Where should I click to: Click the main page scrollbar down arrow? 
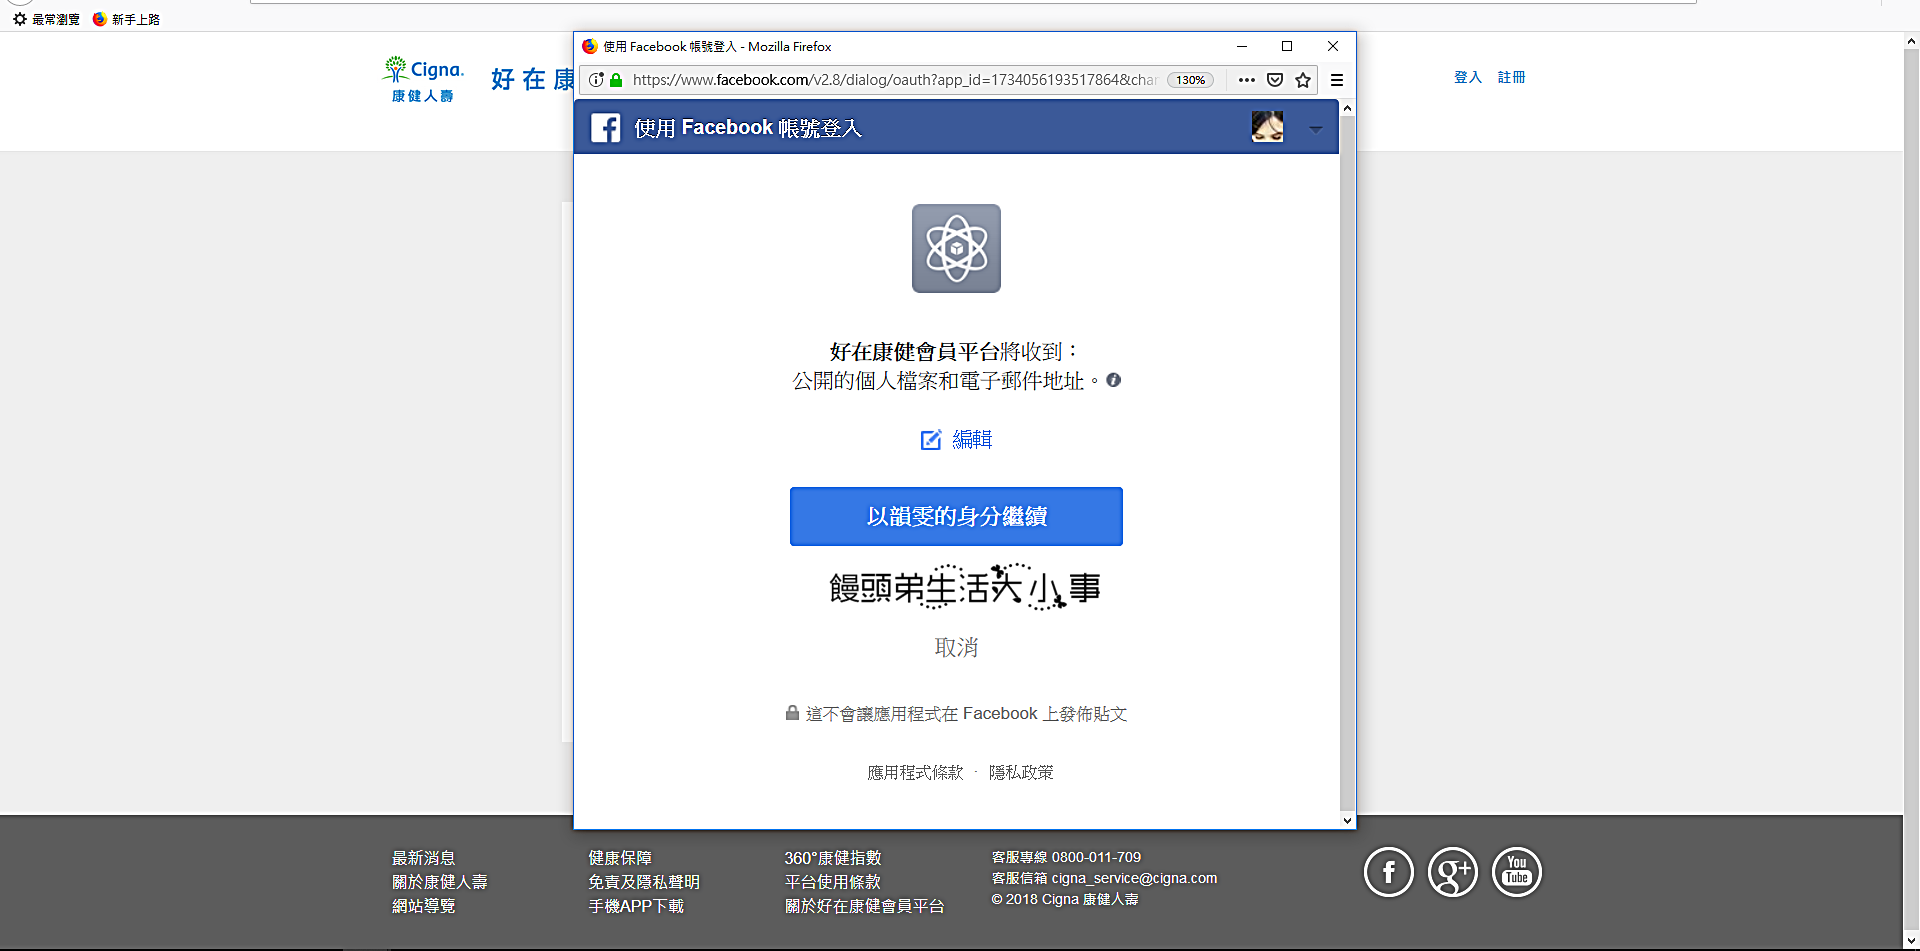pos(1911,941)
